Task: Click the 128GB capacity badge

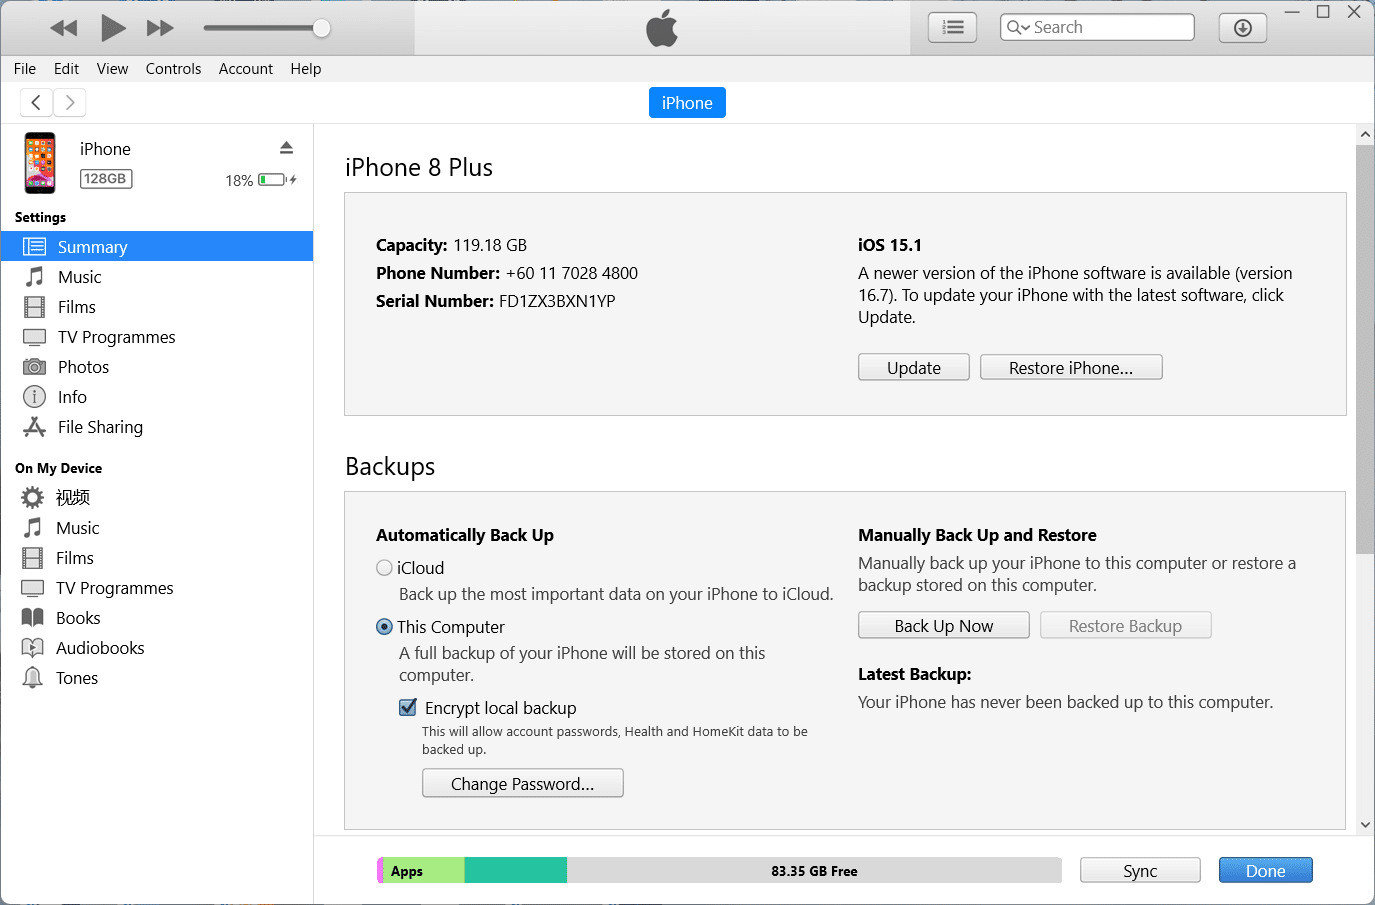Action: (106, 179)
